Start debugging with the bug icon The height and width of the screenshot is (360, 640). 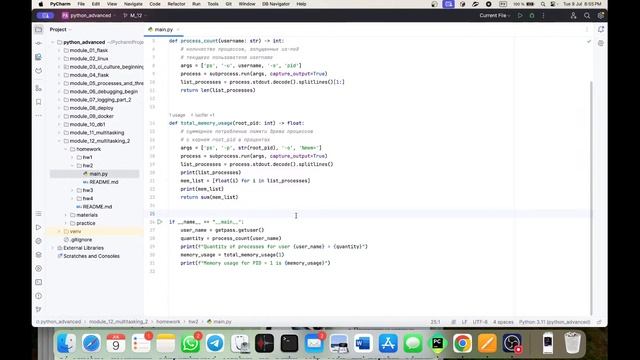tap(532, 16)
